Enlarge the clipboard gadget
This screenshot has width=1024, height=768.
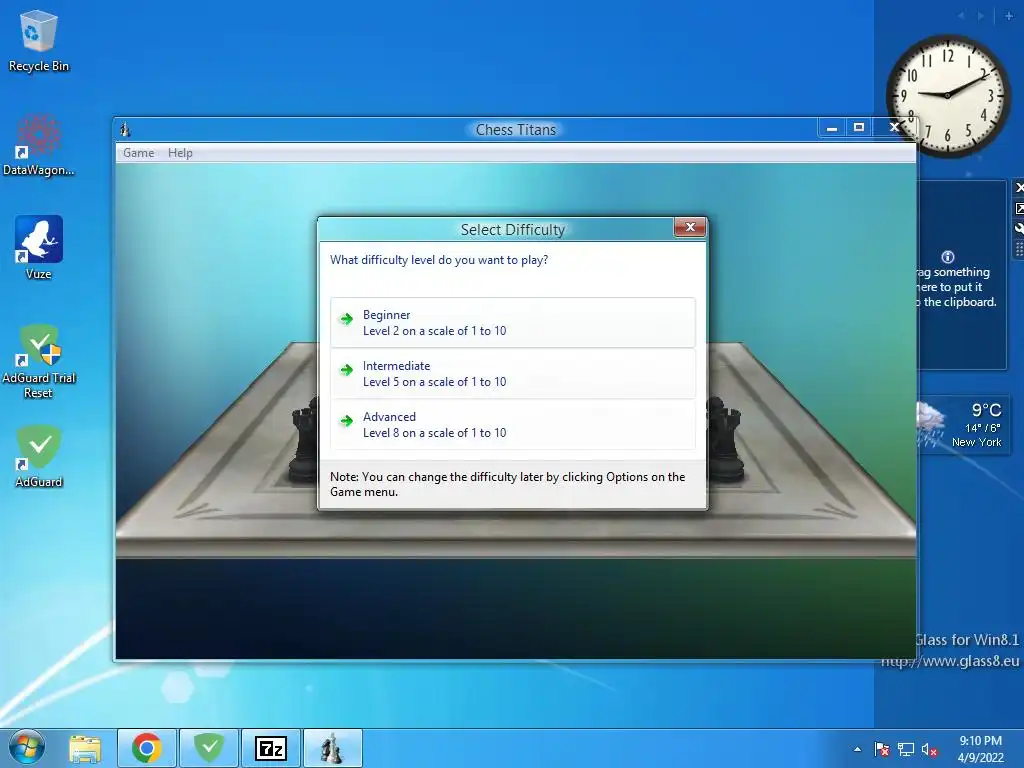1019,208
